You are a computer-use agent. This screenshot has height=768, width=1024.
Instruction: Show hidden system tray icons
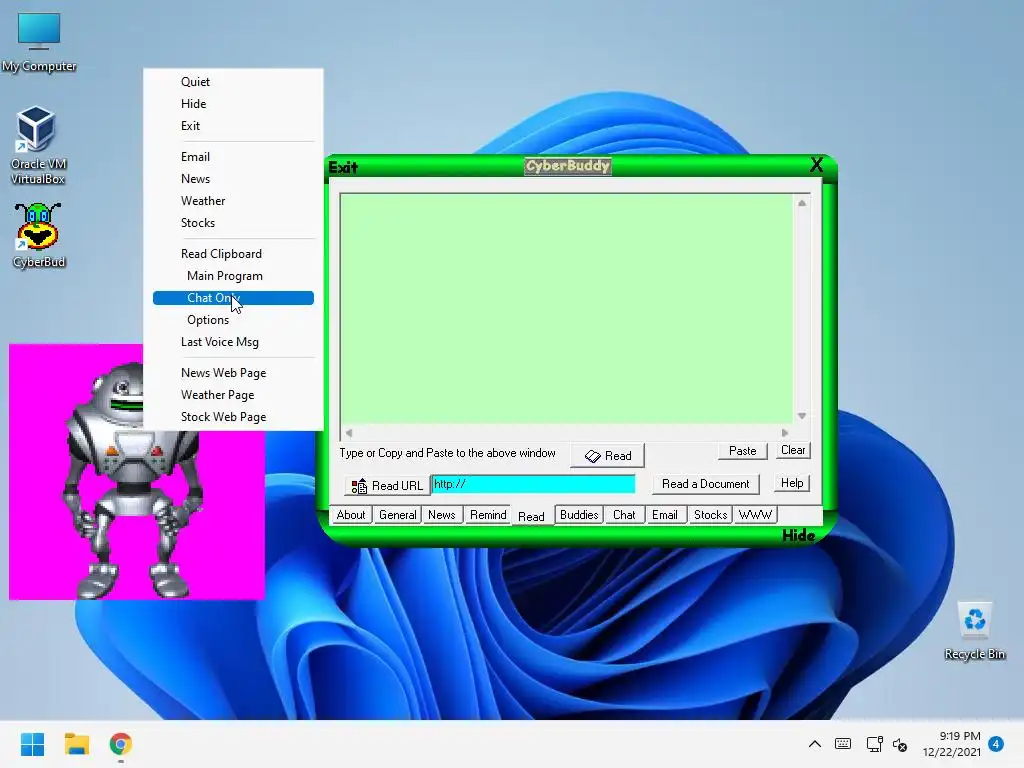[x=814, y=744]
